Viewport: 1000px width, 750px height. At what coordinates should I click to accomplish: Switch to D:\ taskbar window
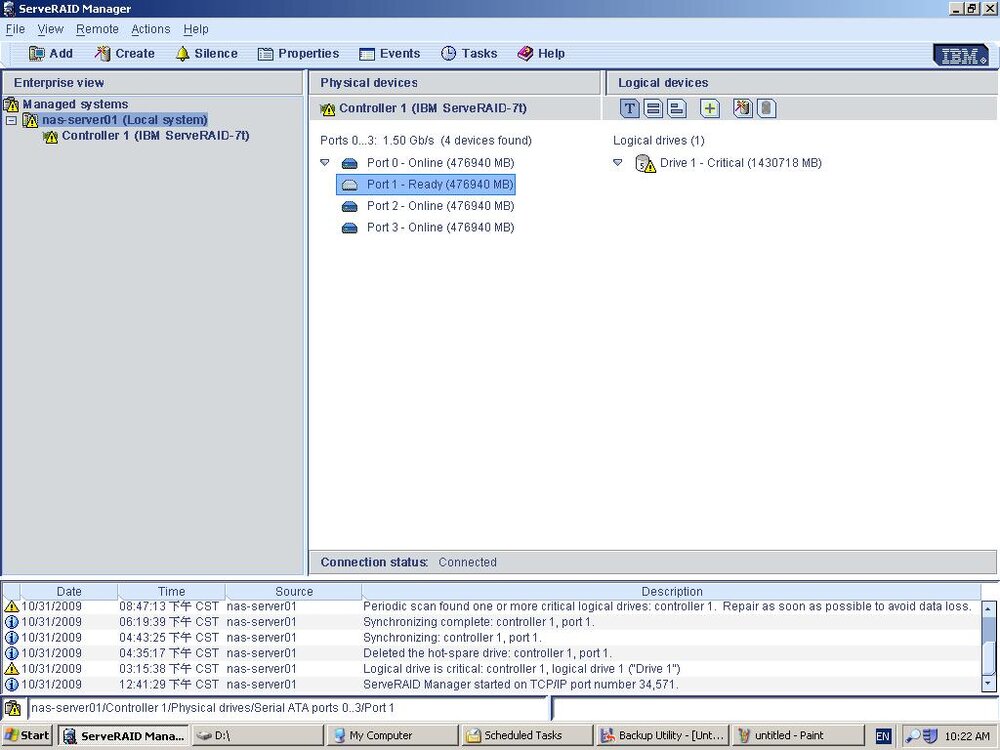257,735
